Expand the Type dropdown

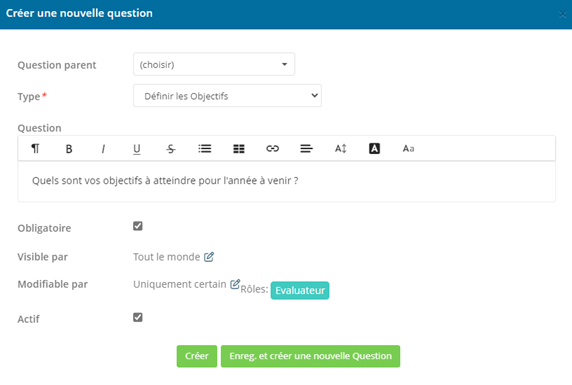pyautogui.click(x=227, y=96)
